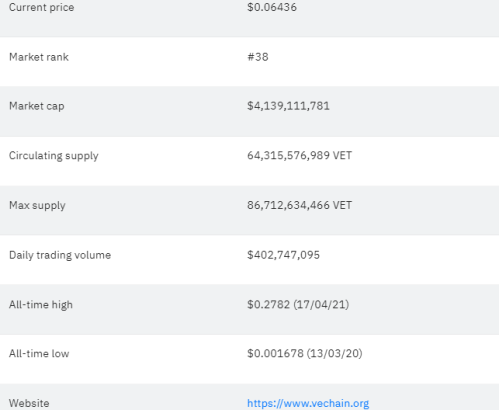
Task: Click the current price value $0.06436
Action: click(272, 7)
